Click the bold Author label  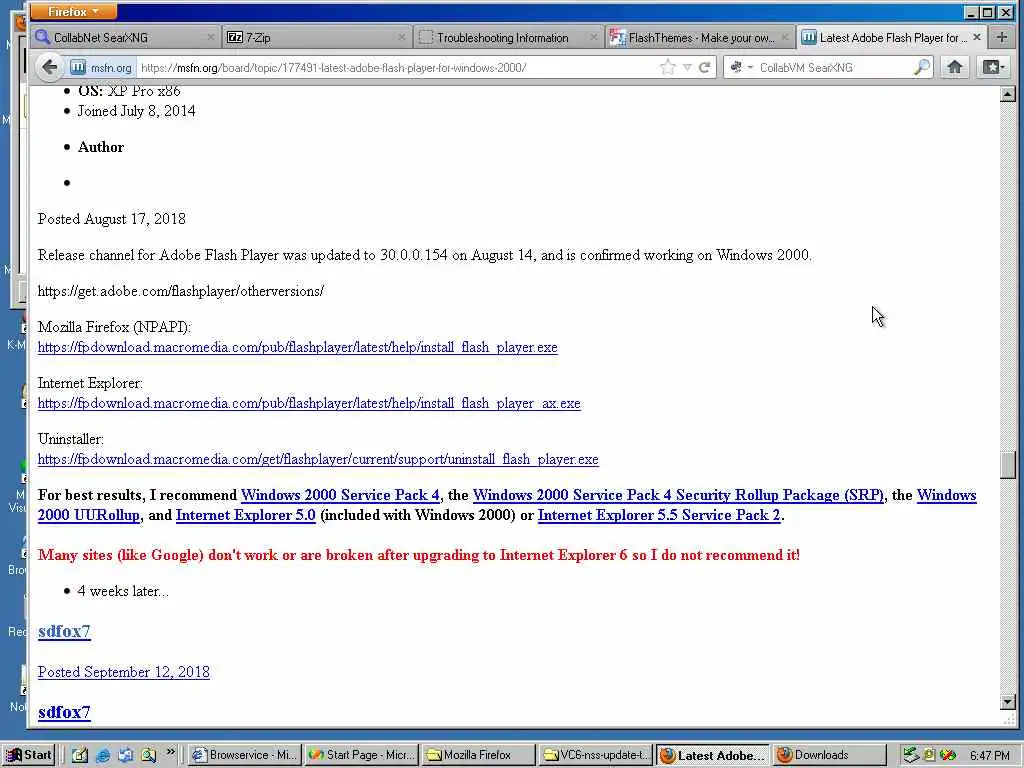[101, 147]
